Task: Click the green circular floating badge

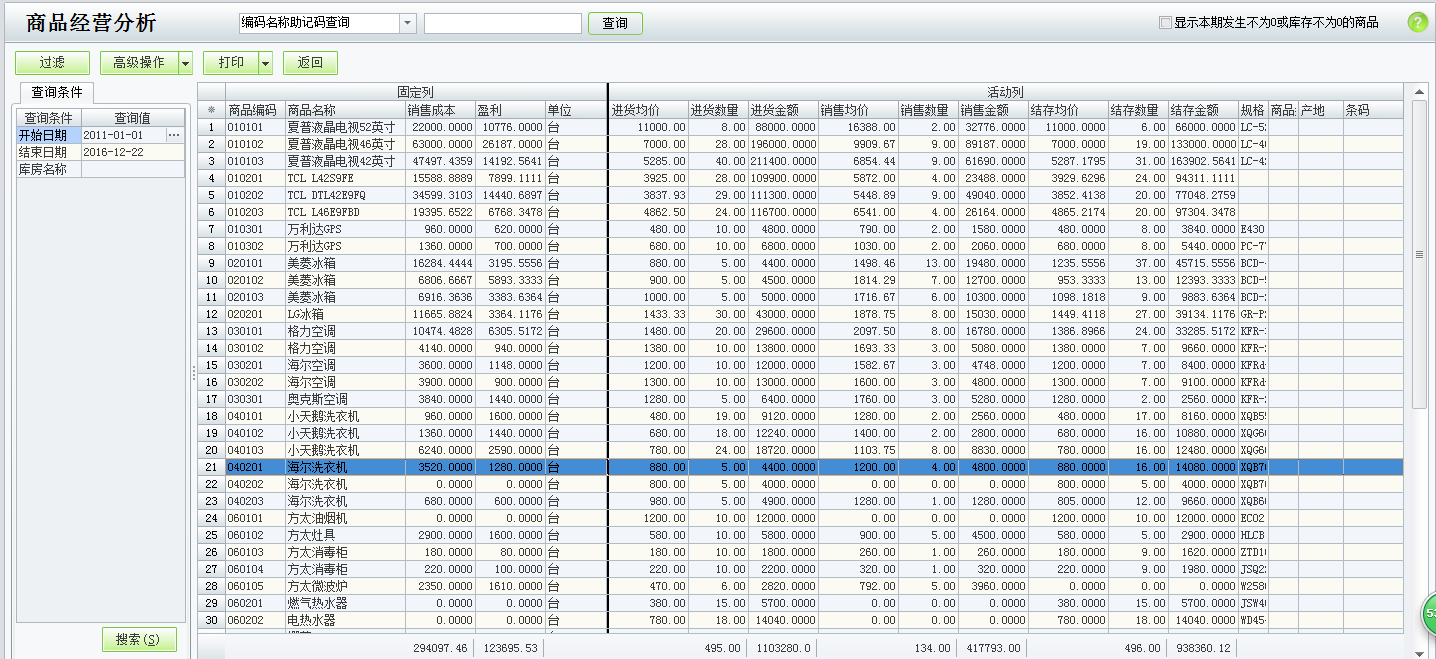Action: [1430, 613]
